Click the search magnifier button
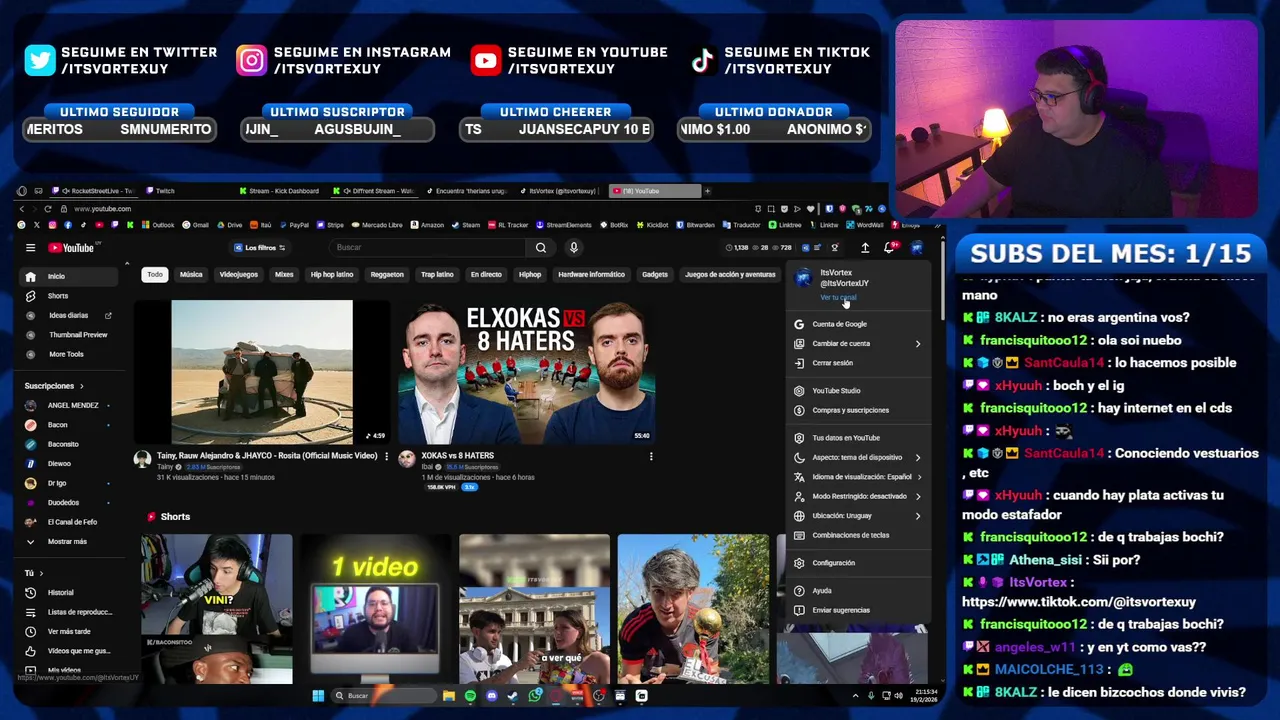 tap(541, 248)
